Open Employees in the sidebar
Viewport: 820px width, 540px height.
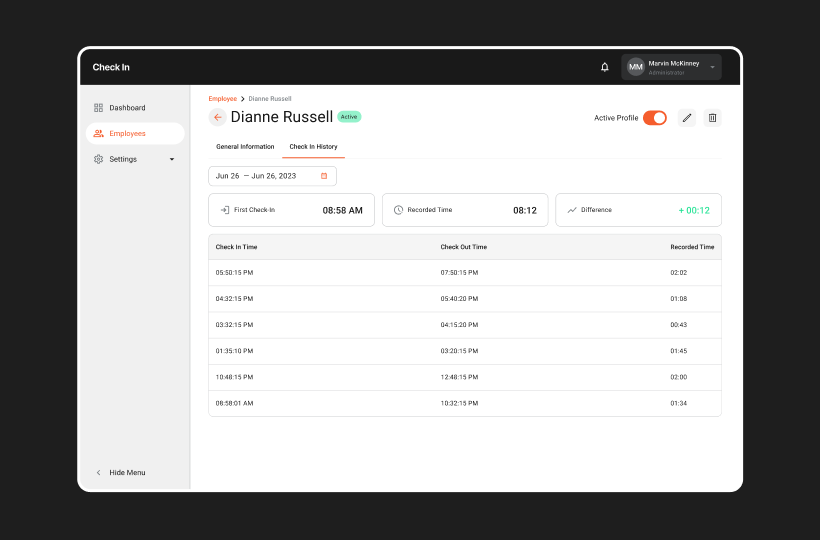127,133
